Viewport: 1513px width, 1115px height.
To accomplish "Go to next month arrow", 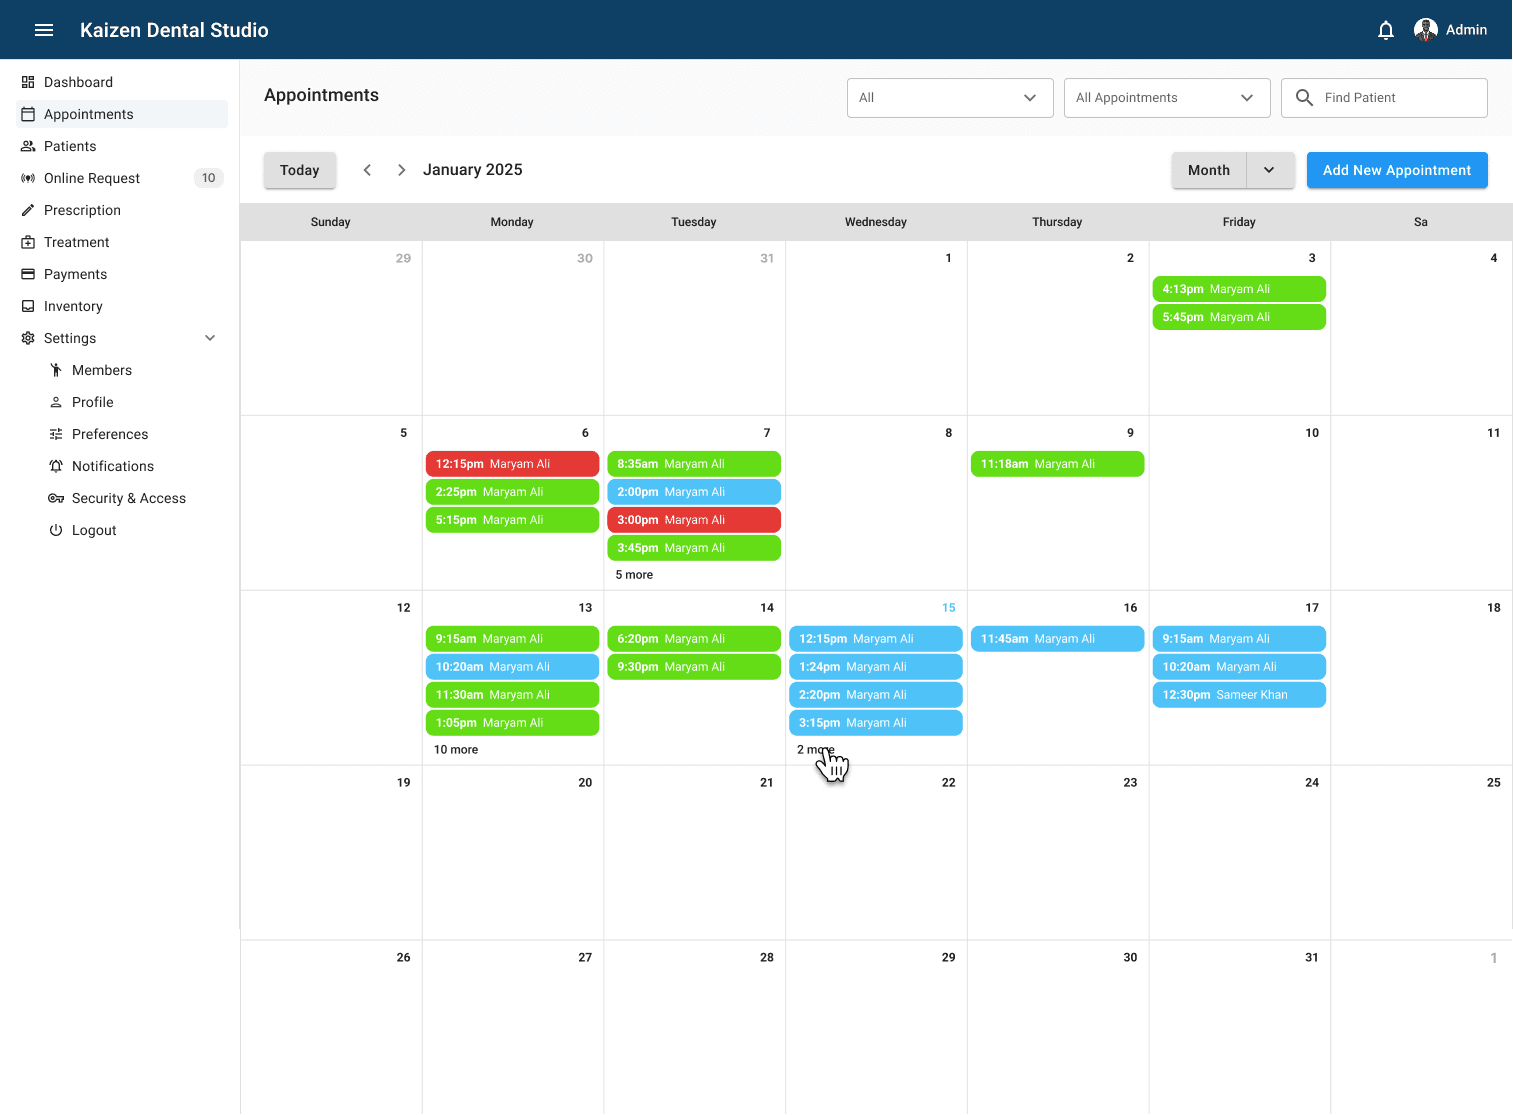I will click(401, 170).
